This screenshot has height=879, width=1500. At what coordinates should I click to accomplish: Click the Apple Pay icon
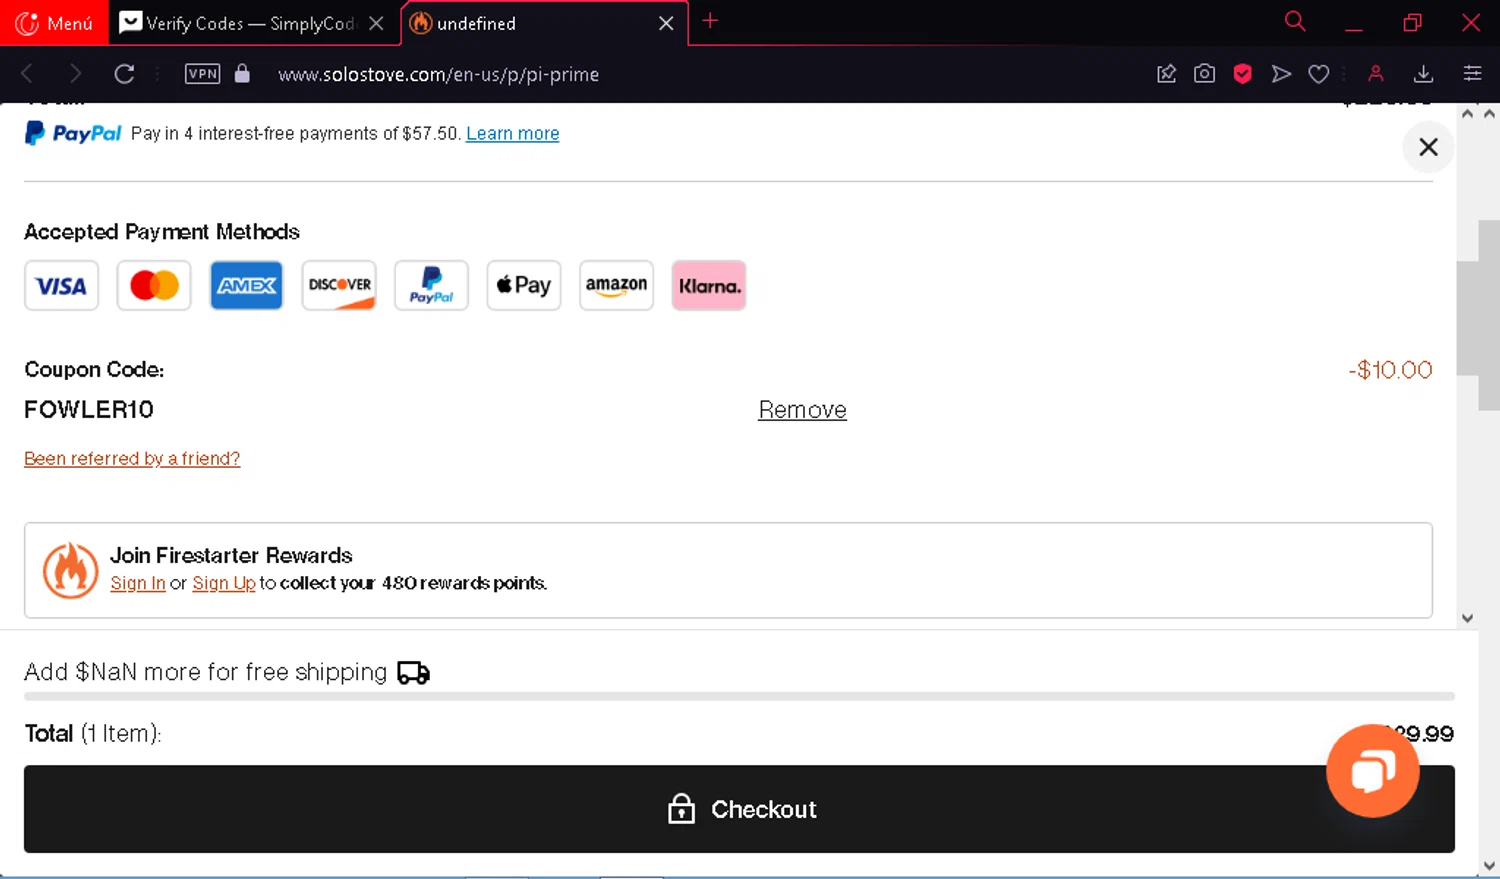[524, 286]
